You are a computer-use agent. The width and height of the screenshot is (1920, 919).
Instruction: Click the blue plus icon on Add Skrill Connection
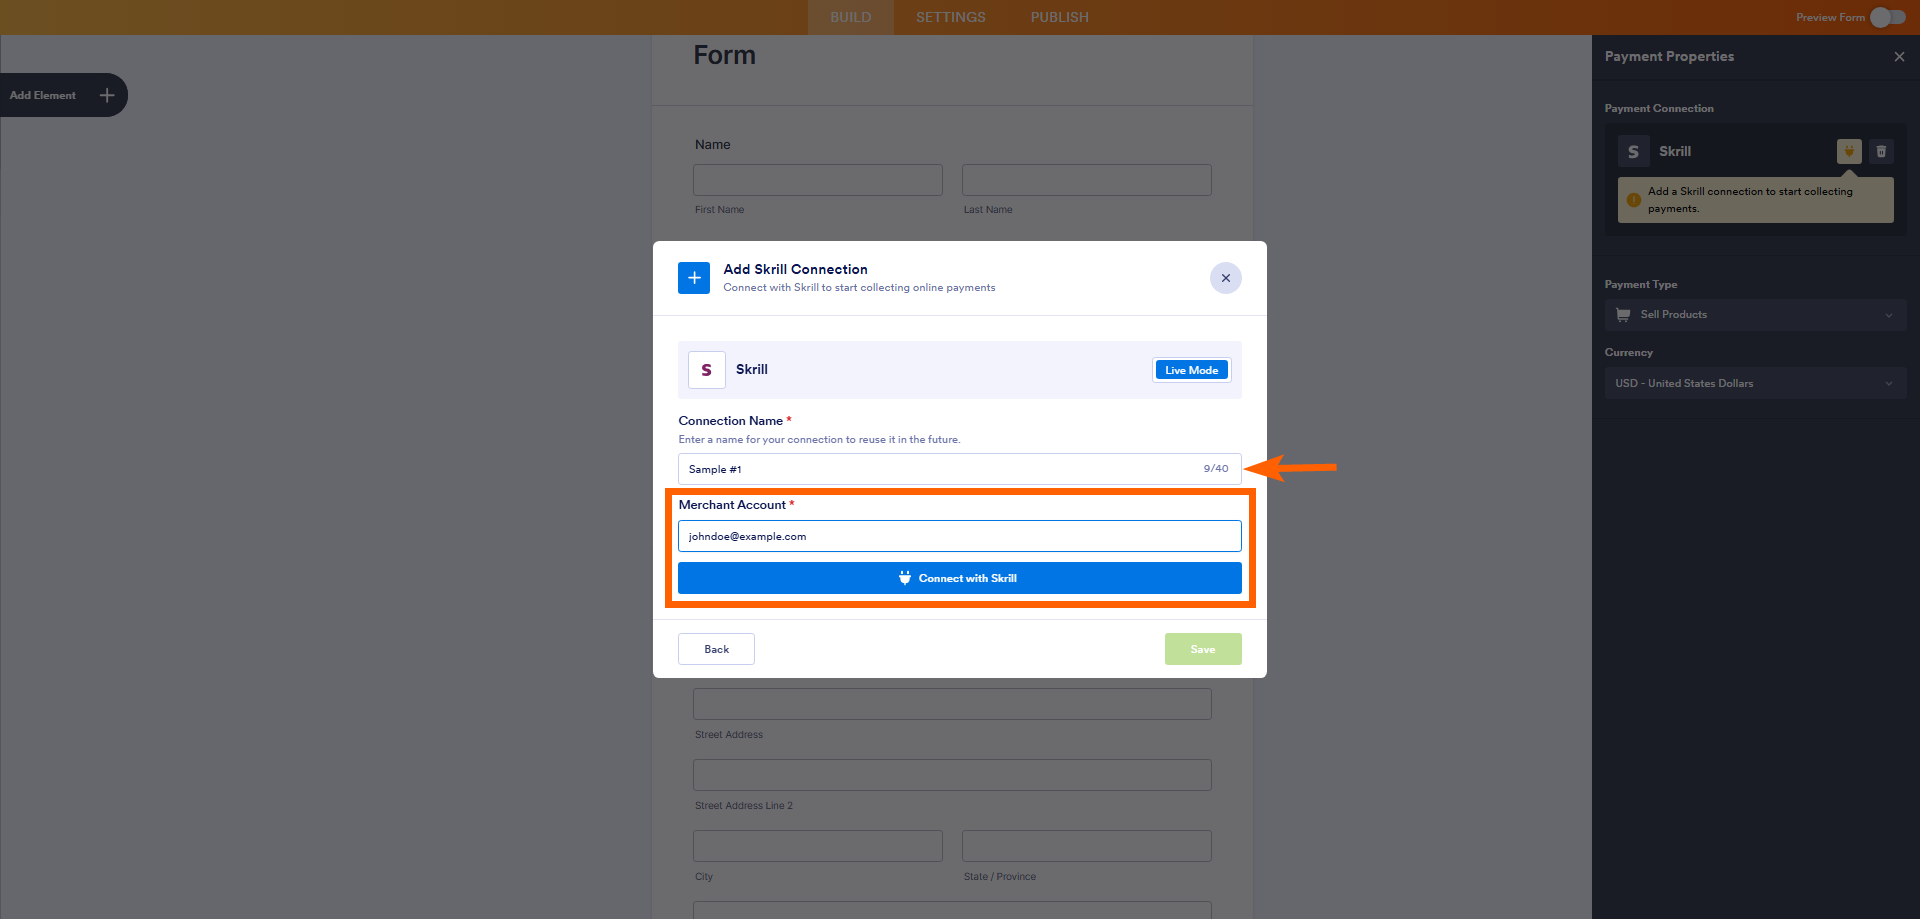pyautogui.click(x=694, y=278)
